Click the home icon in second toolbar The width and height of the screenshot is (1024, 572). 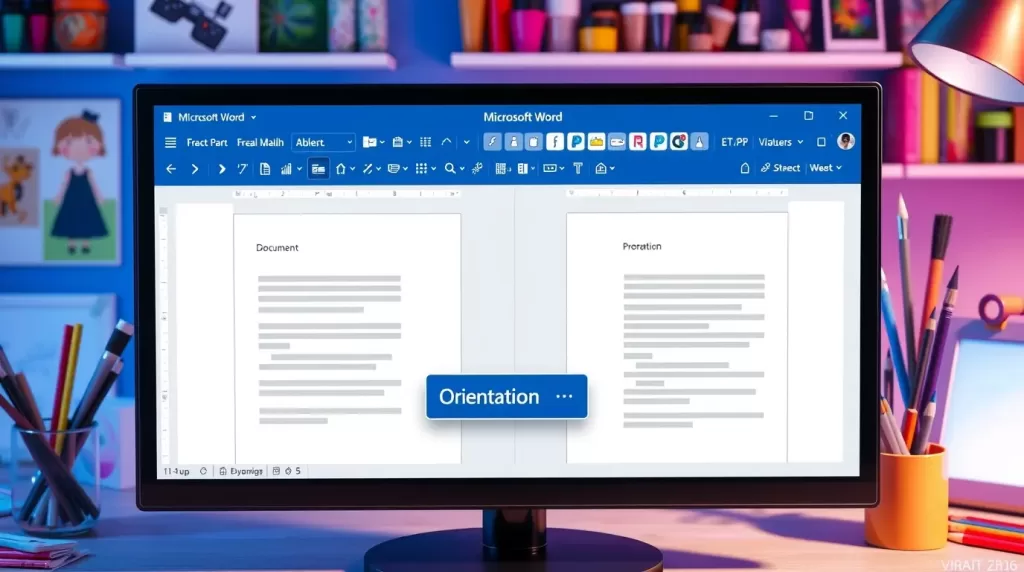[x=341, y=168]
